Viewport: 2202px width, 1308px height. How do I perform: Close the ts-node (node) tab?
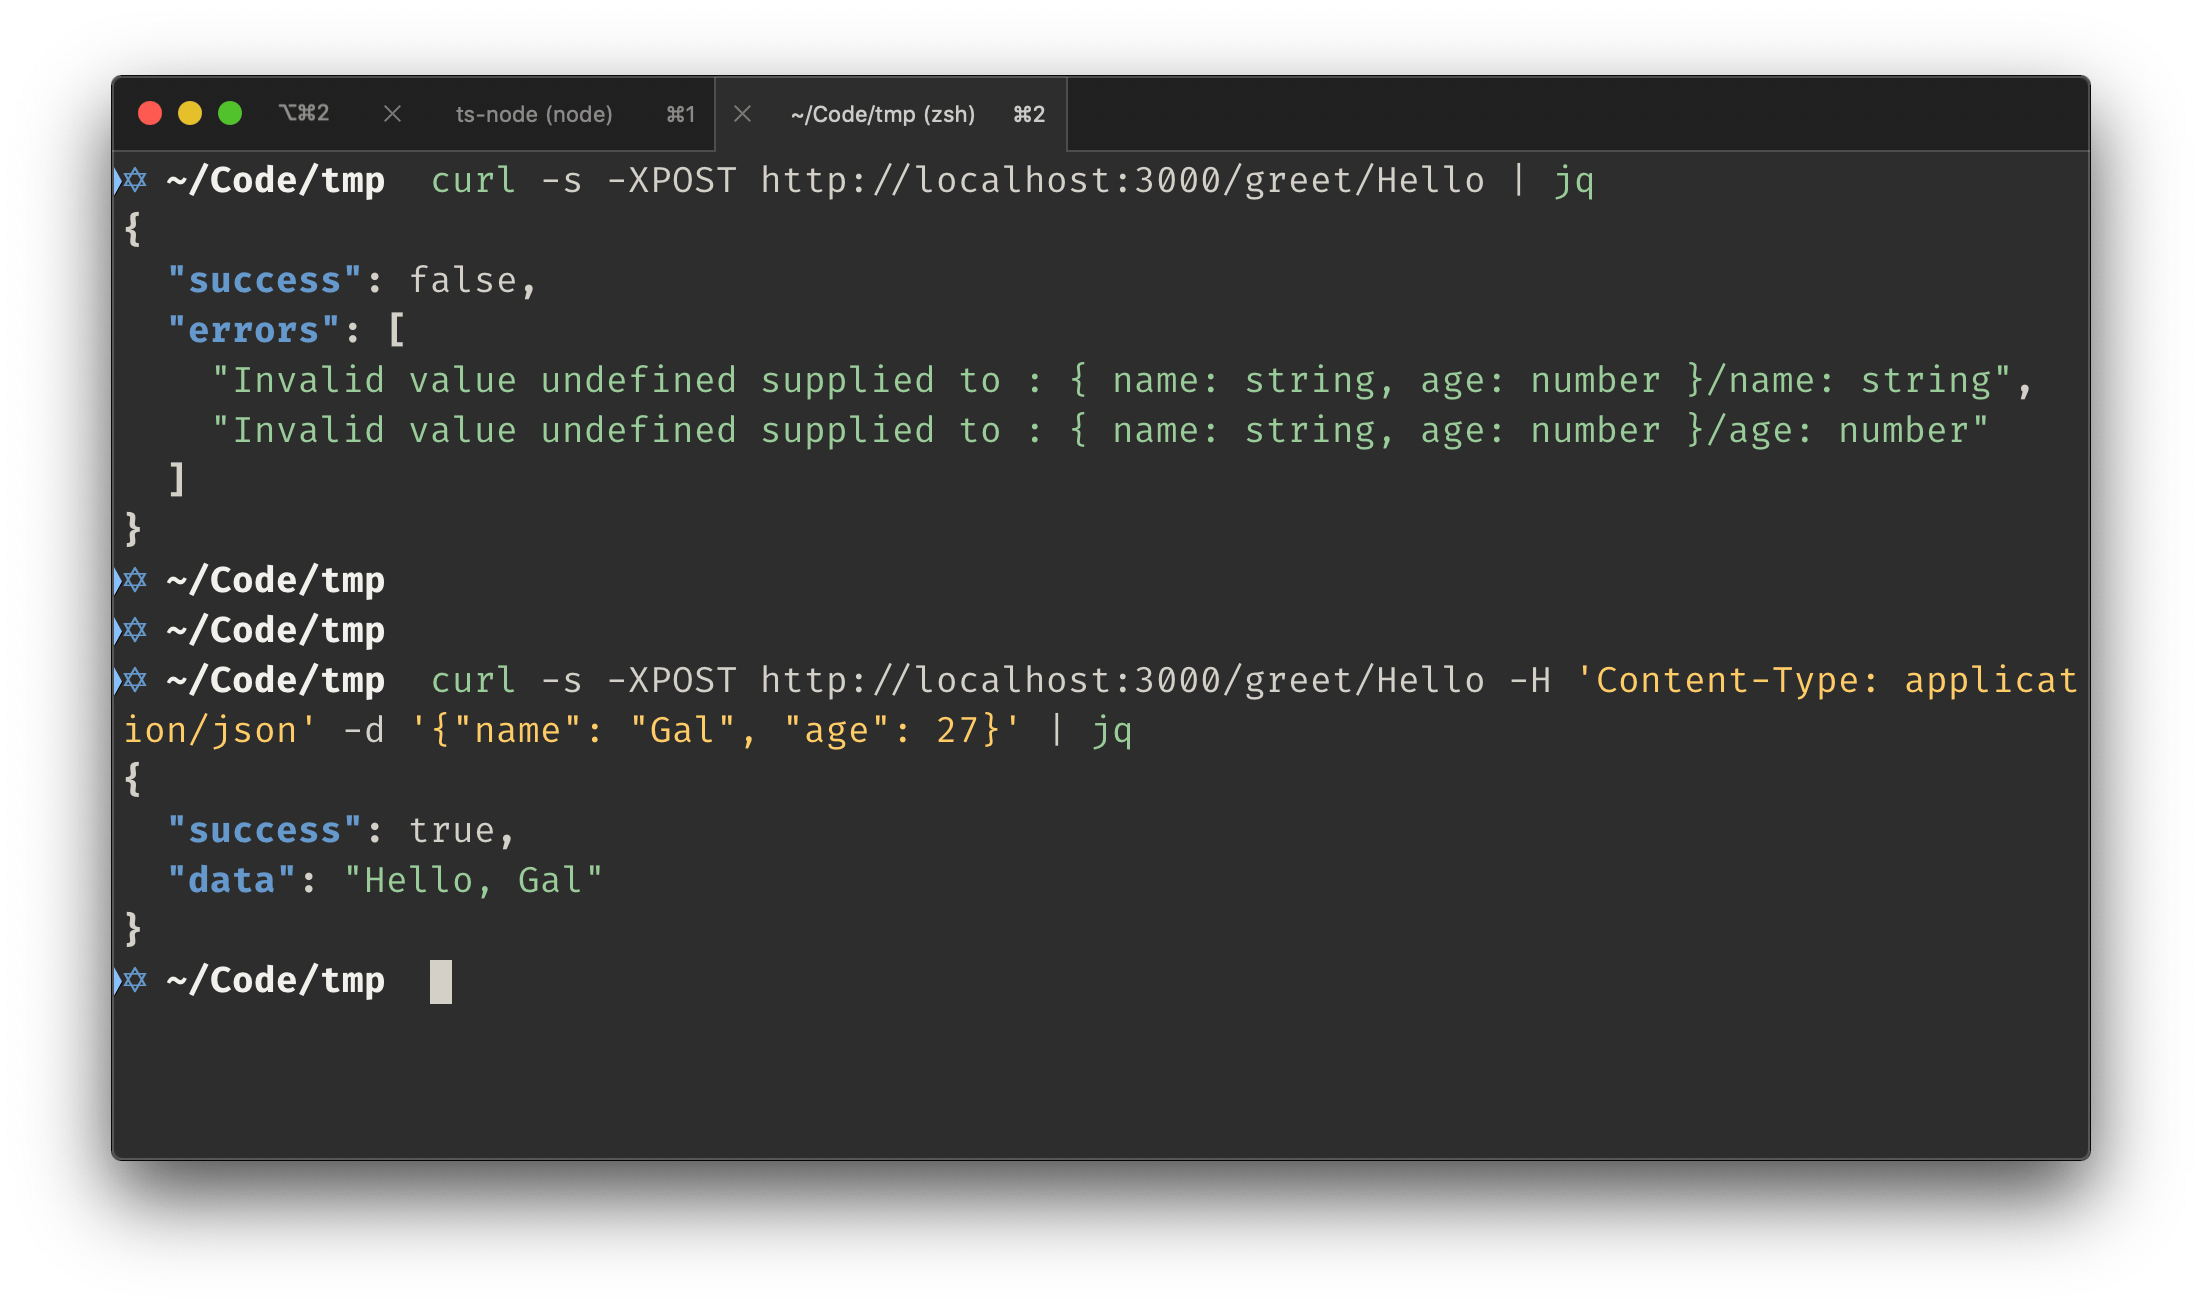[392, 114]
